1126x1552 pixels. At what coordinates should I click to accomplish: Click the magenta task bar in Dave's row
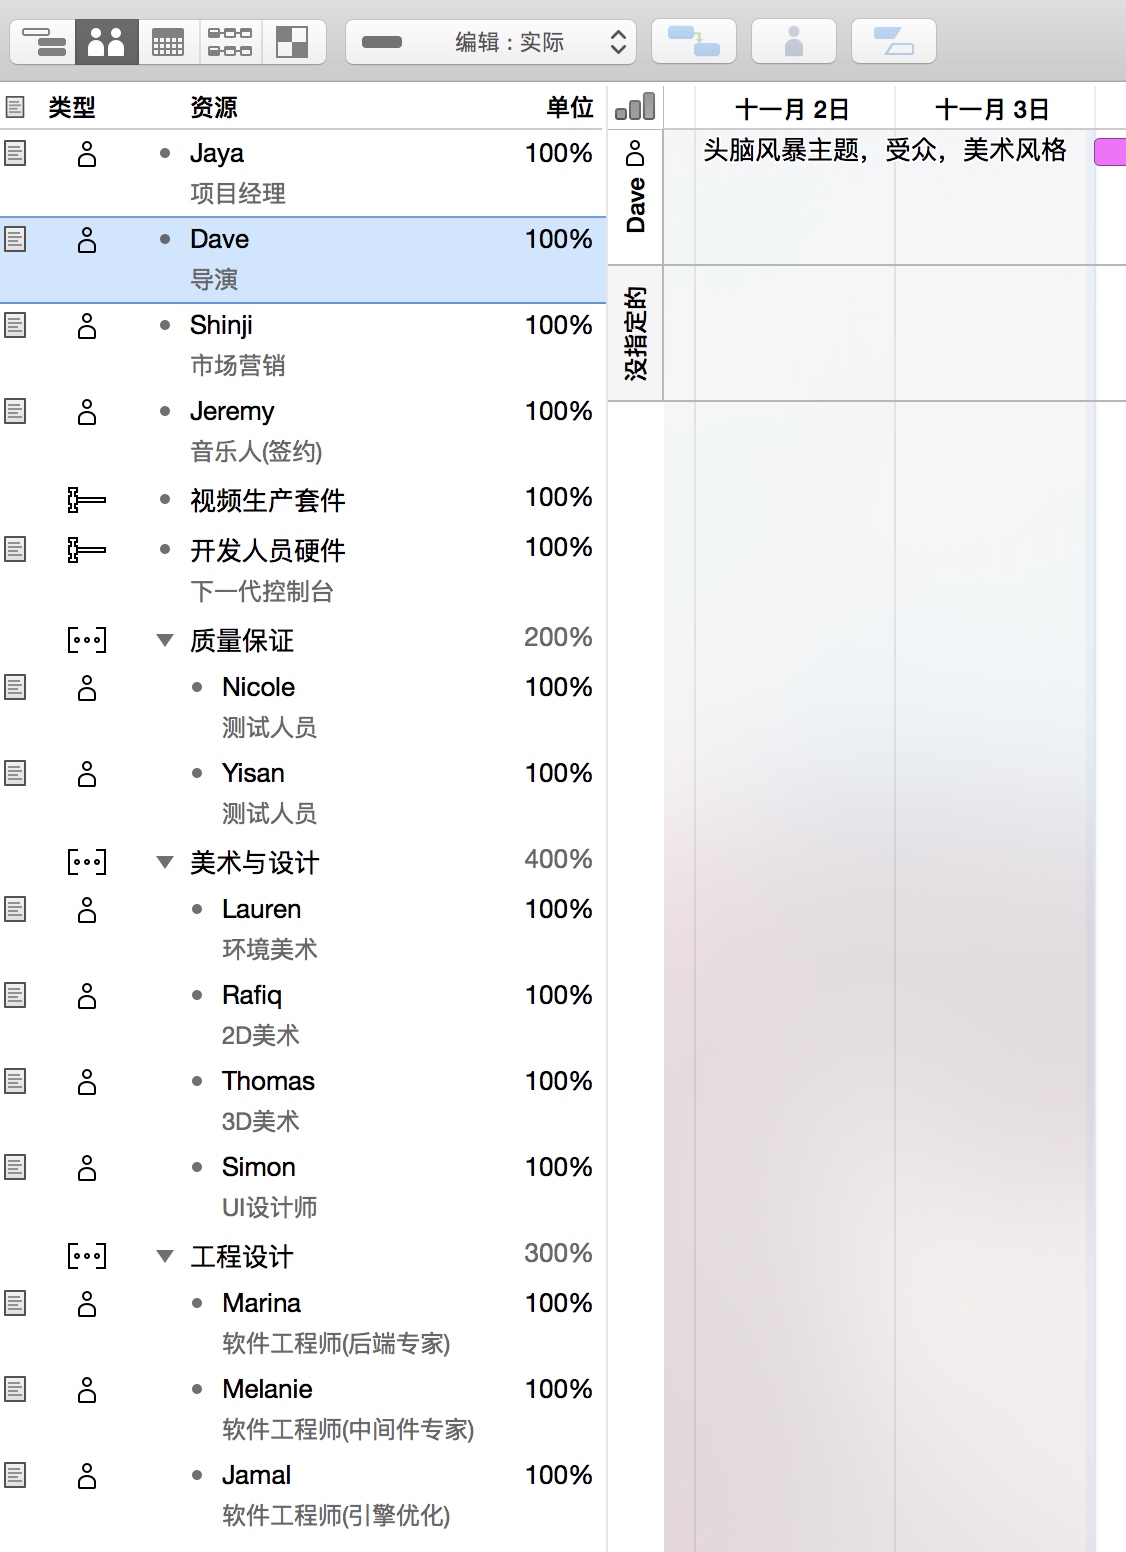tap(1110, 152)
